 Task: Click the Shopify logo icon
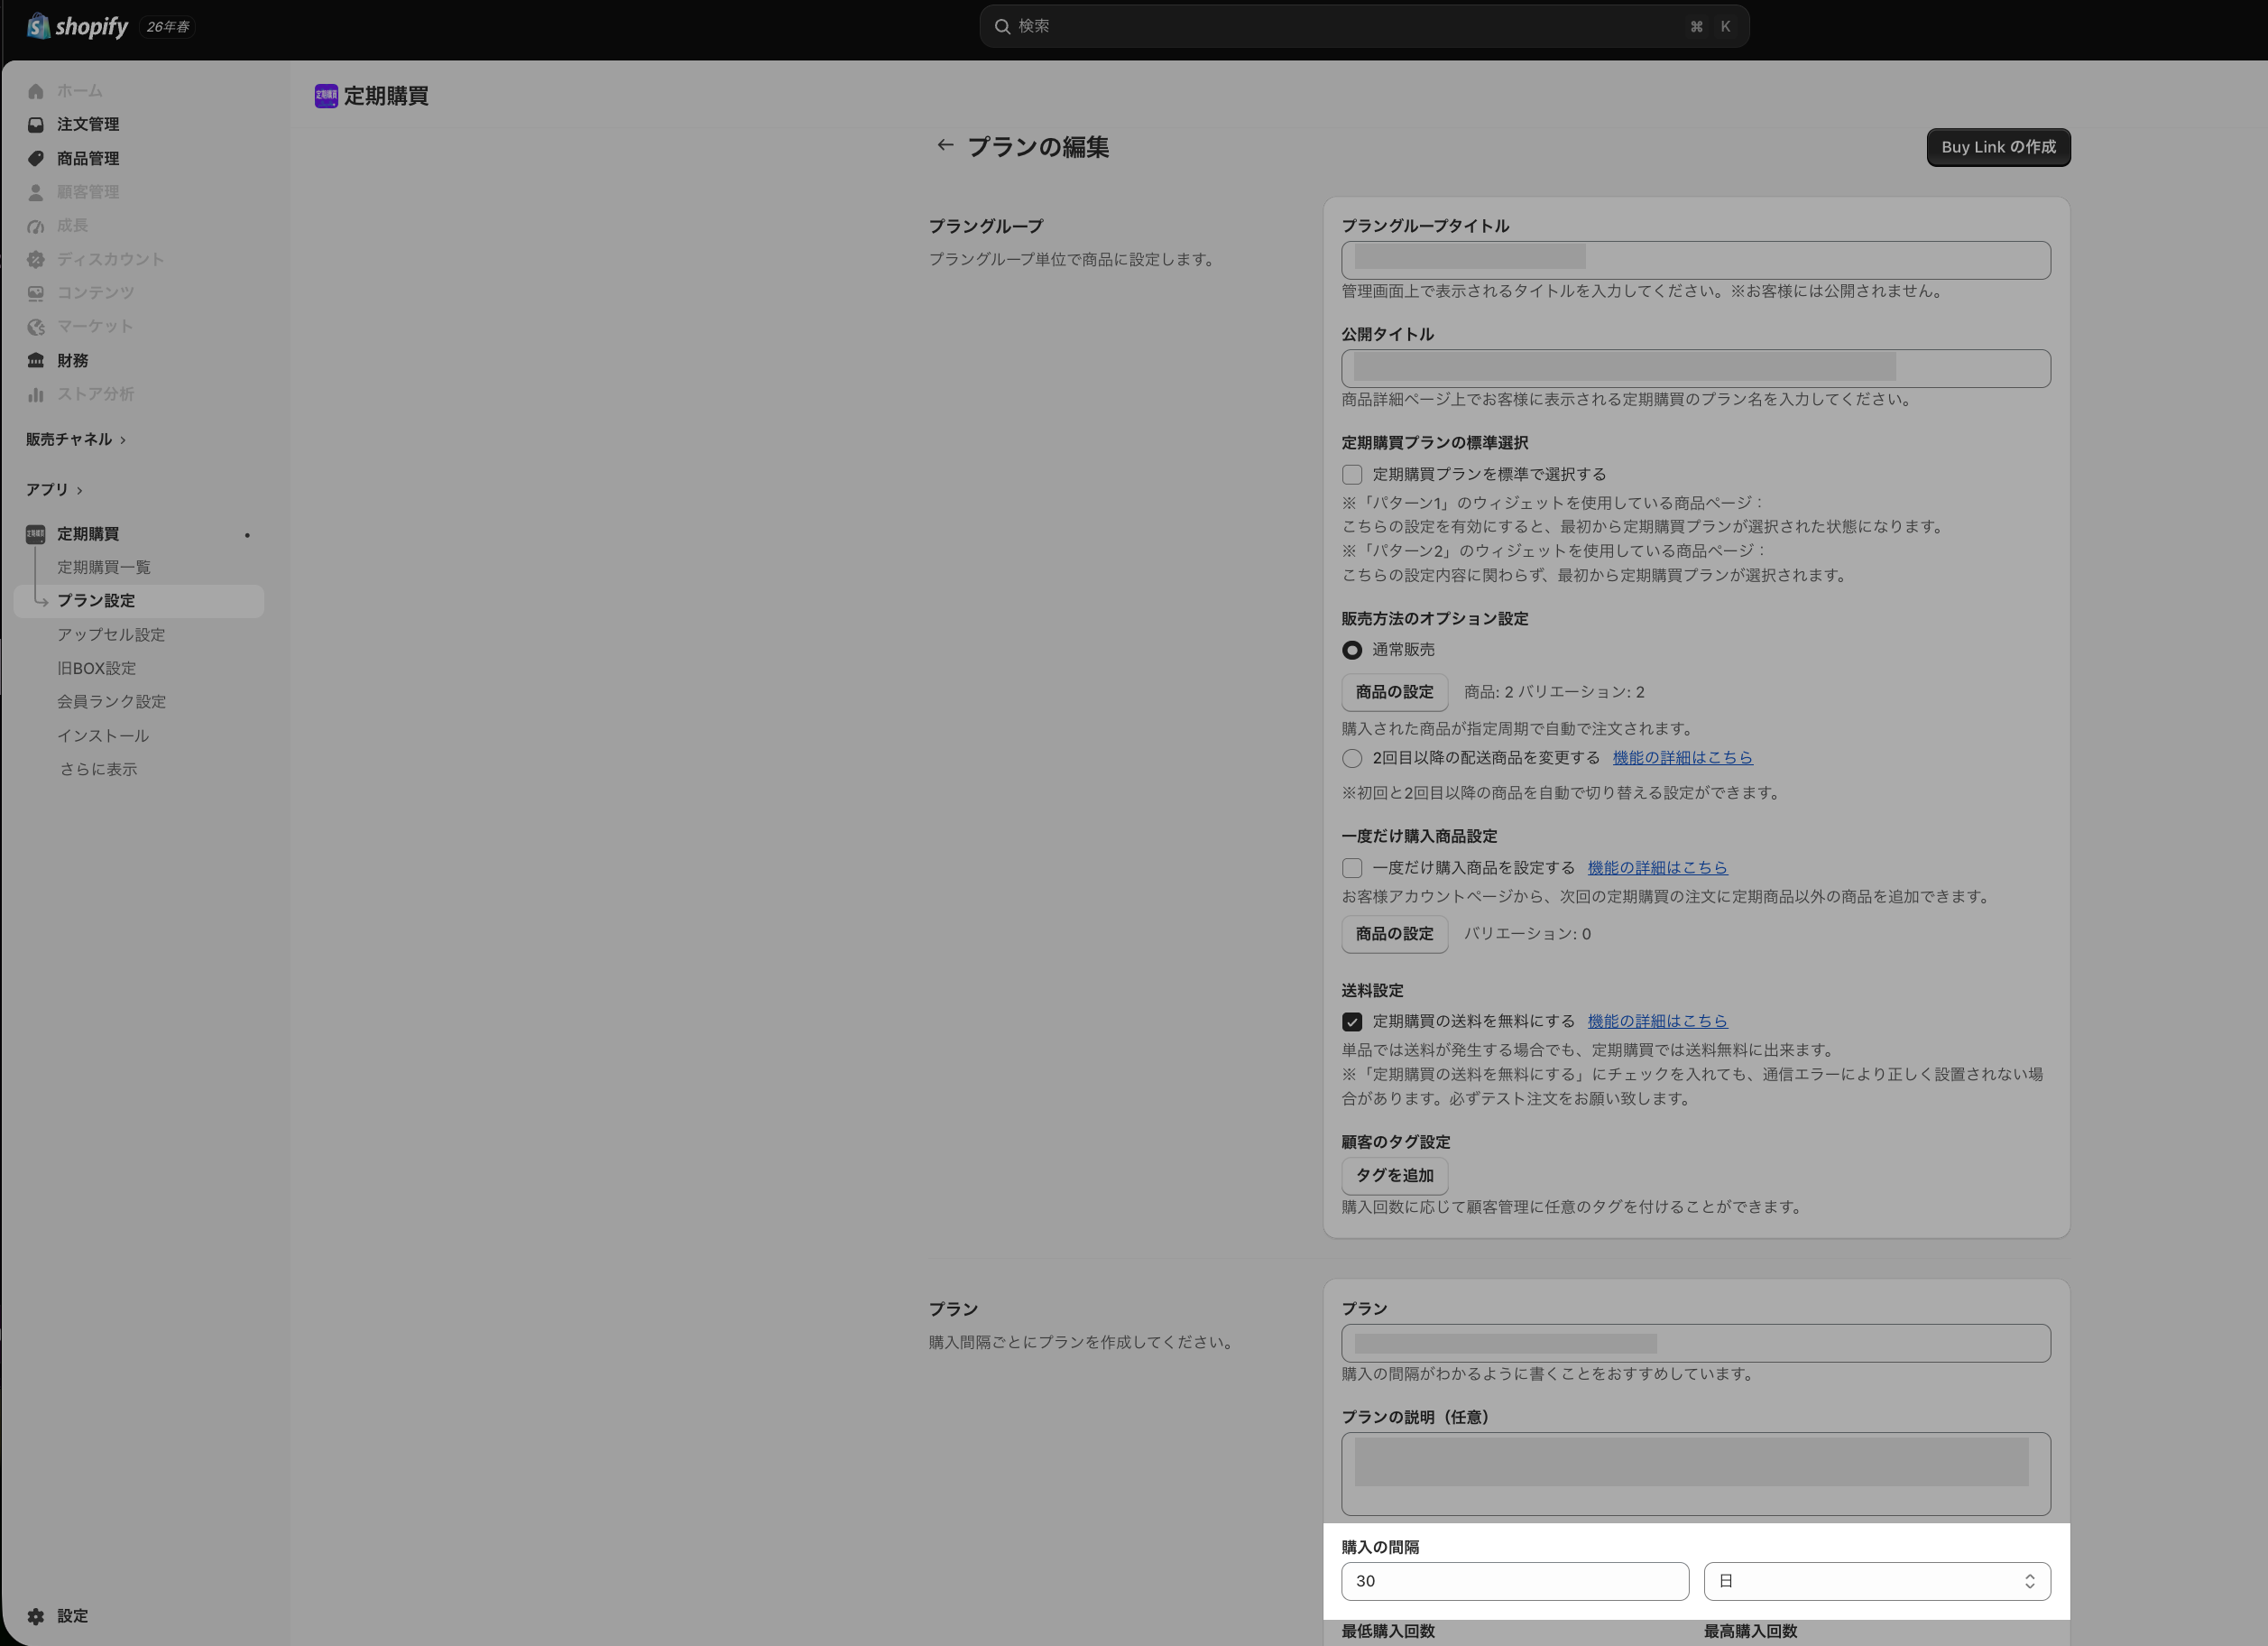coord(38,26)
